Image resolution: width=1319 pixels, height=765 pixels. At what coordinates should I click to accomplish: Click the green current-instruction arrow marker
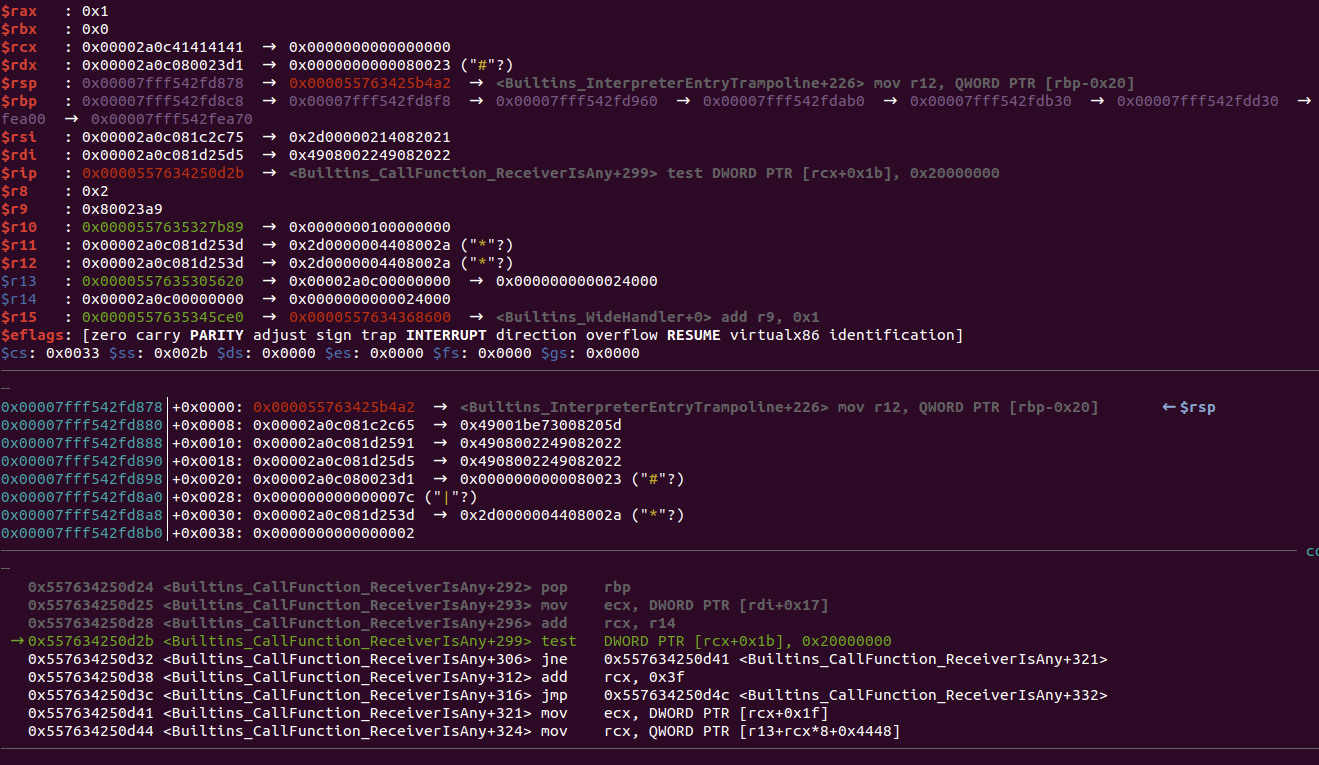pos(16,641)
